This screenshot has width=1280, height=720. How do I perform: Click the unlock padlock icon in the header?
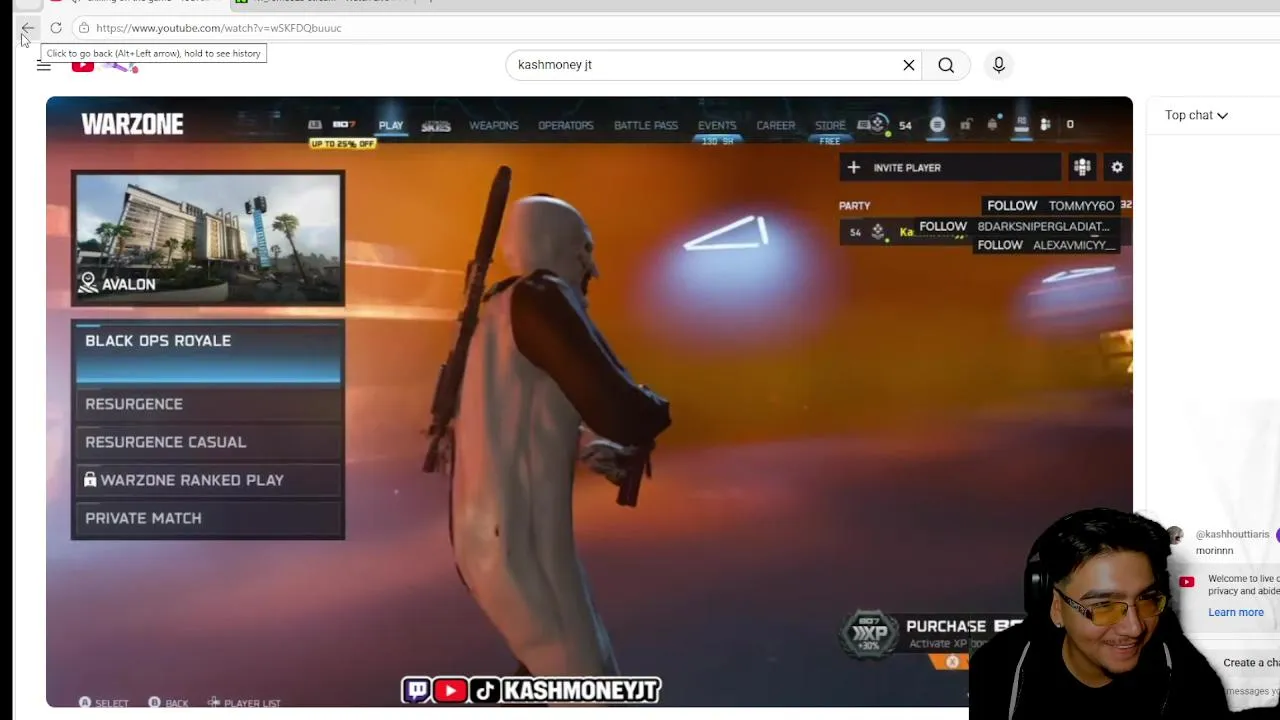pyautogui.click(x=965, y=124)
